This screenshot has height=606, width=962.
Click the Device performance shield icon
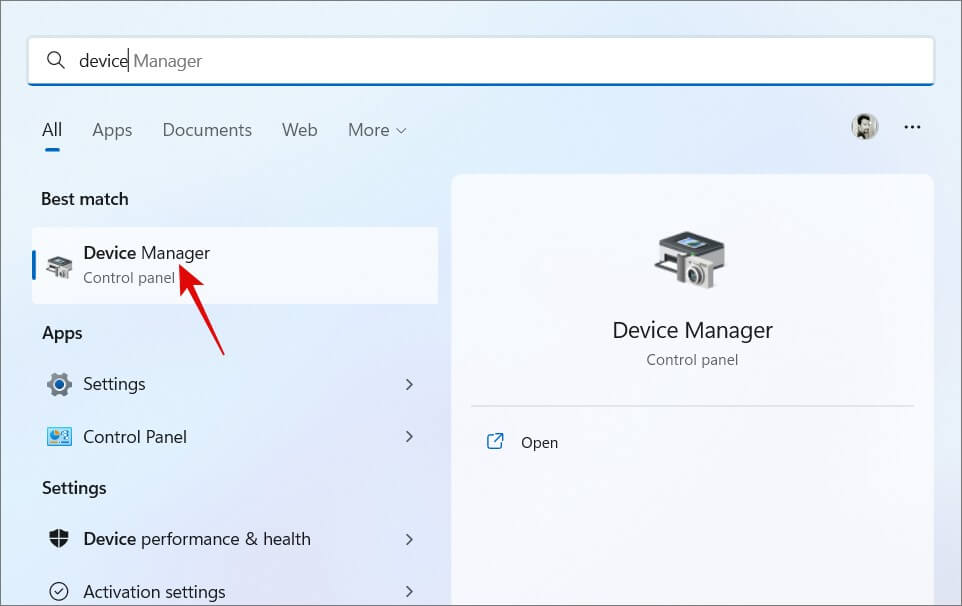(x=59, y=539)
